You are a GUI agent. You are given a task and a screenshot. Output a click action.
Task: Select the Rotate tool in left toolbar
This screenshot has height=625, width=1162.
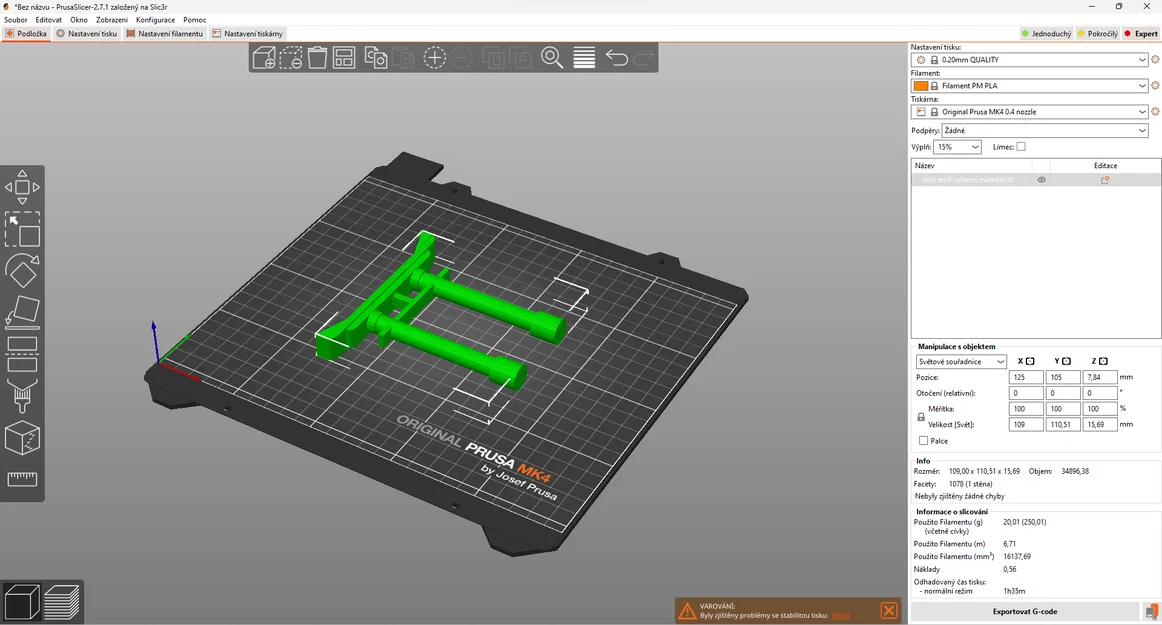pyautogui.click(x=22, y=270)
